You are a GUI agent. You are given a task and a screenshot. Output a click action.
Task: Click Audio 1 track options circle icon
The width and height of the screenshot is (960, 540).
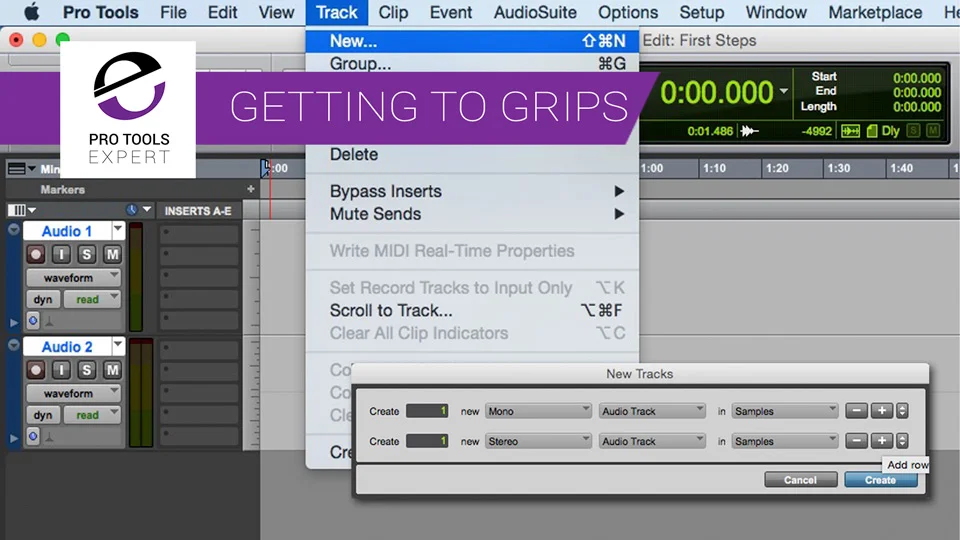tap(13, 230)
